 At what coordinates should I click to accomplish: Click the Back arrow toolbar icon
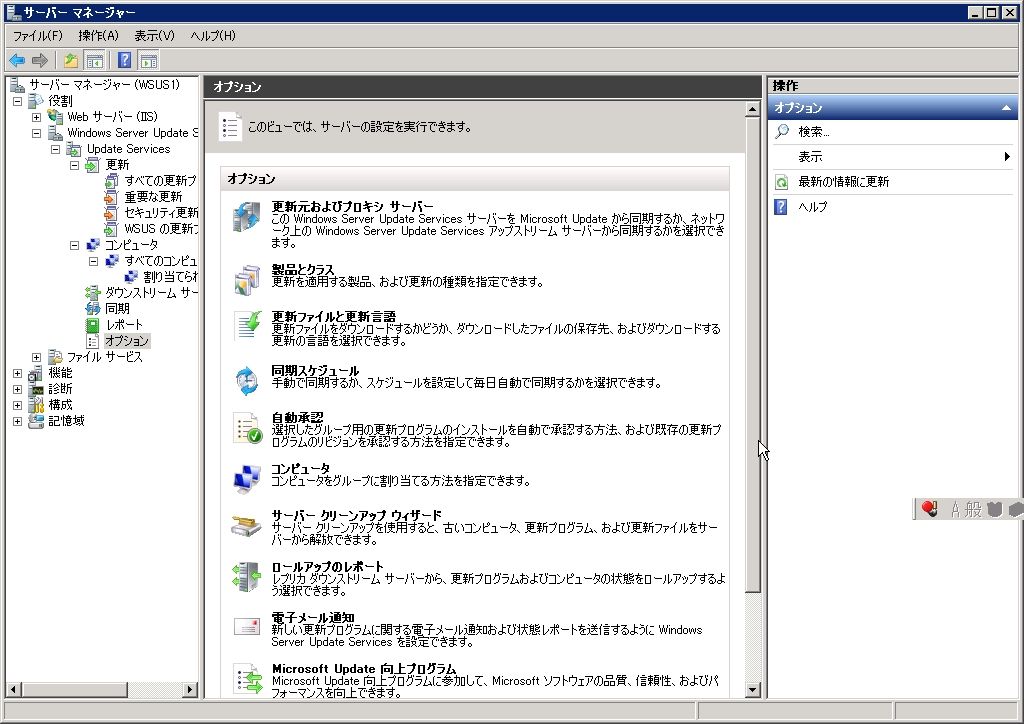pos(17,61)
